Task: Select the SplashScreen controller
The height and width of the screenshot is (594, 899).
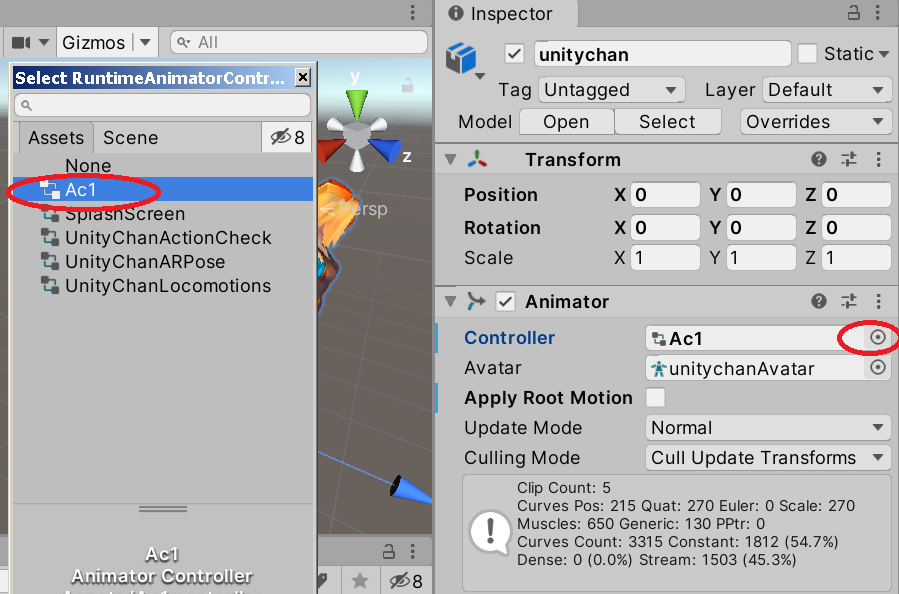Action: coord(162,214)
